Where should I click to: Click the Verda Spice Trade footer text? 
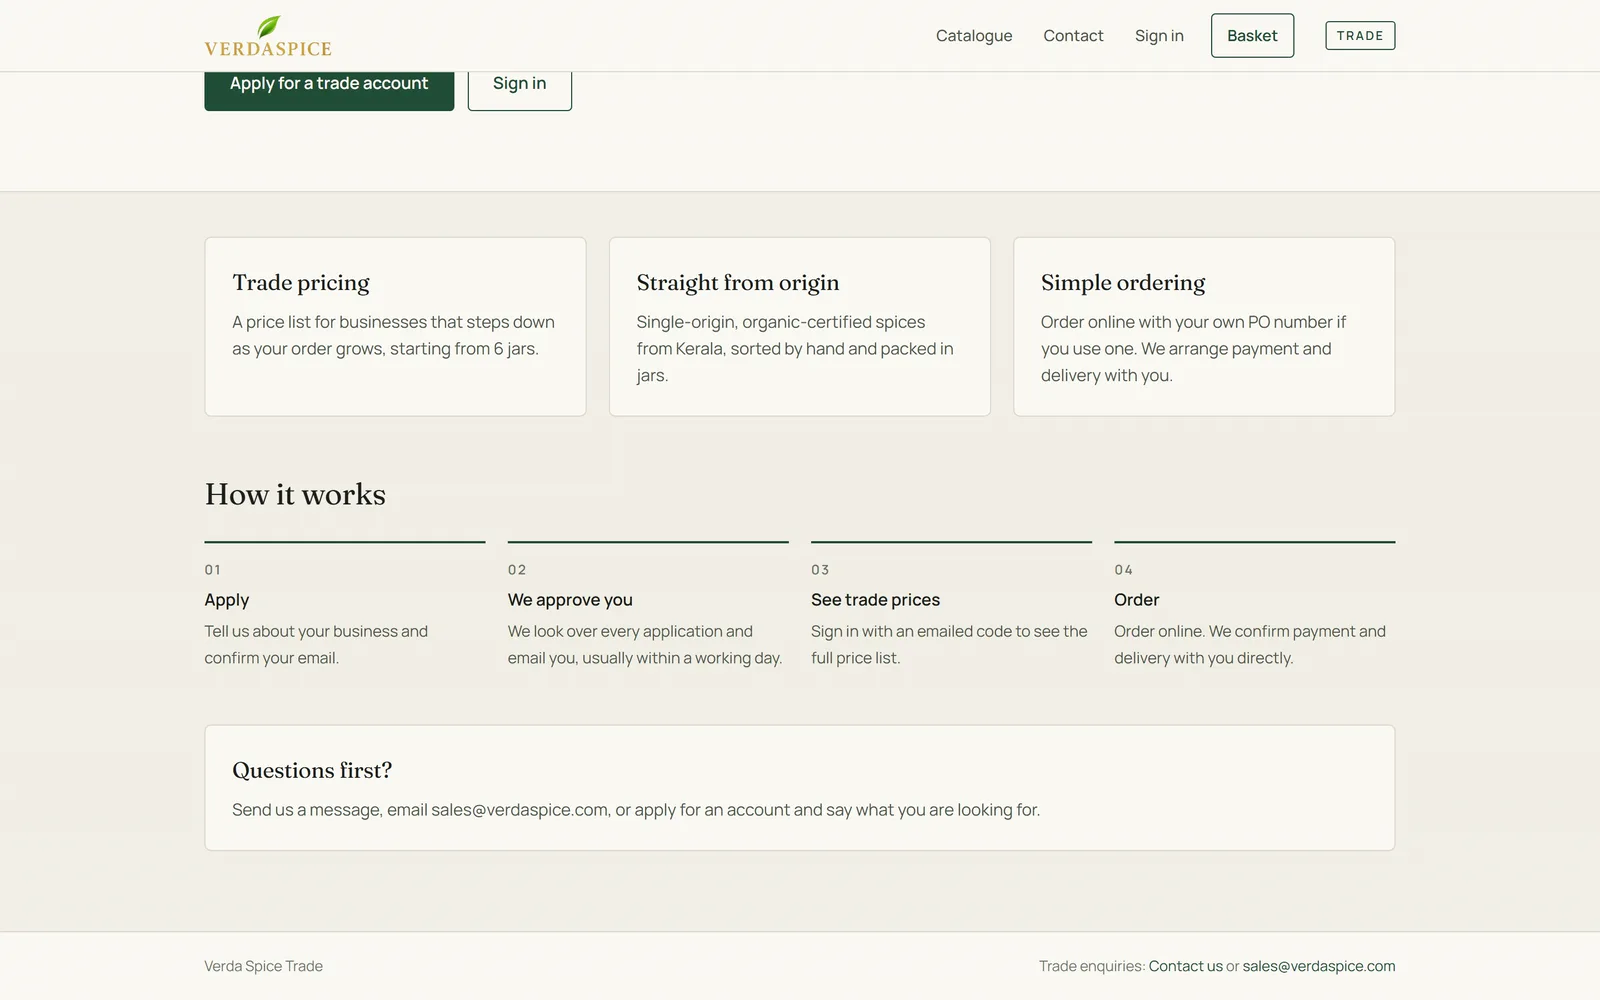(263, 966)
